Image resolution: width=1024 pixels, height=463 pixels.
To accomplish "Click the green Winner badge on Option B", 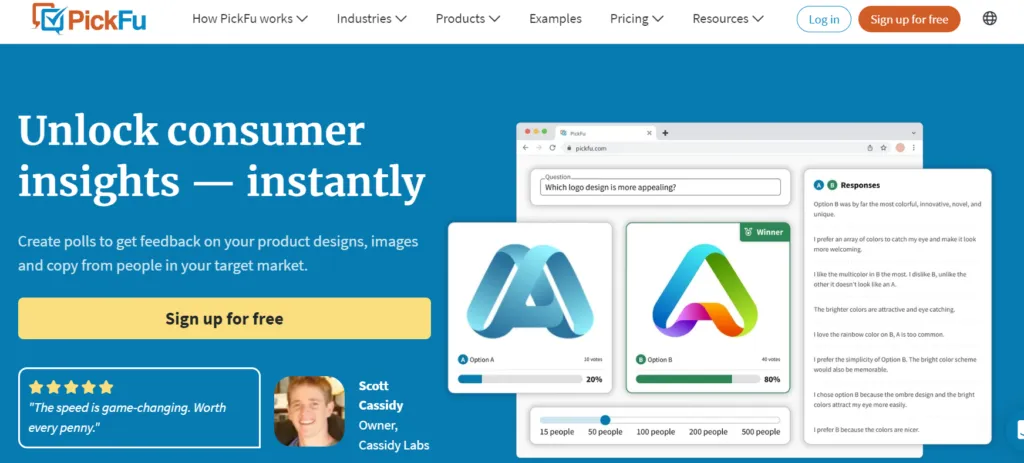I will [765, 232].
